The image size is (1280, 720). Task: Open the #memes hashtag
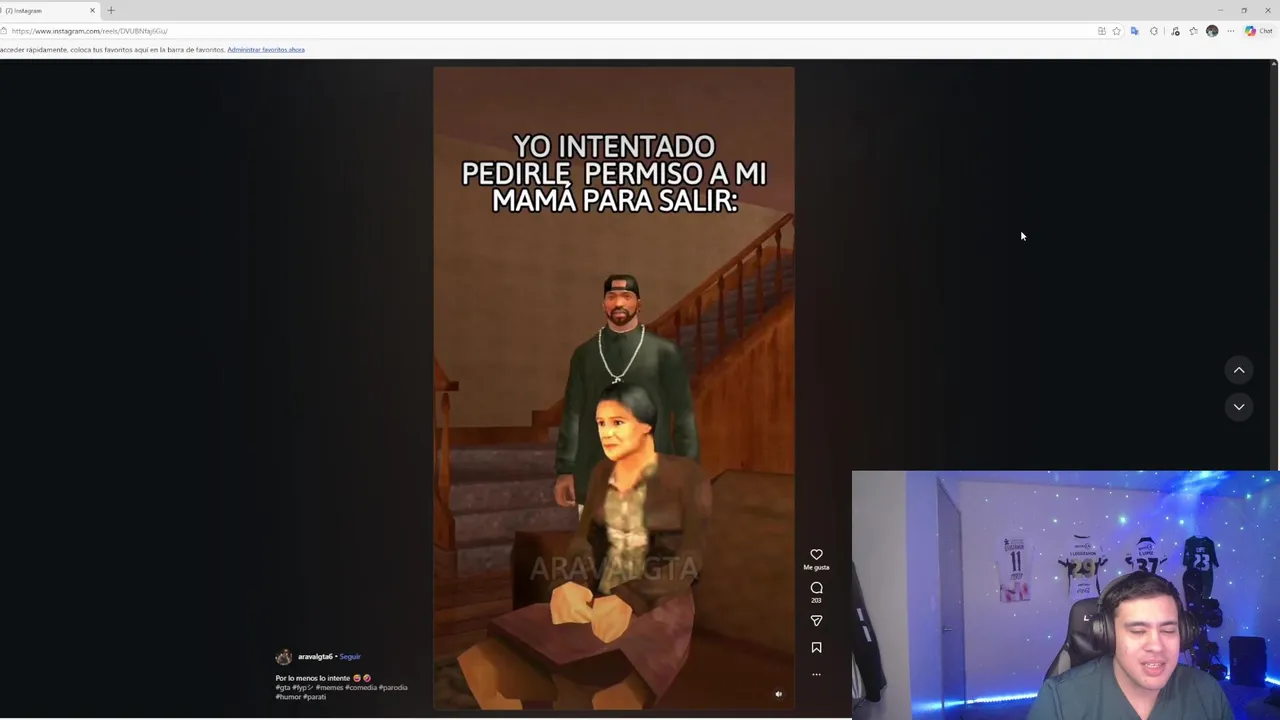click(x=329, y=688)
